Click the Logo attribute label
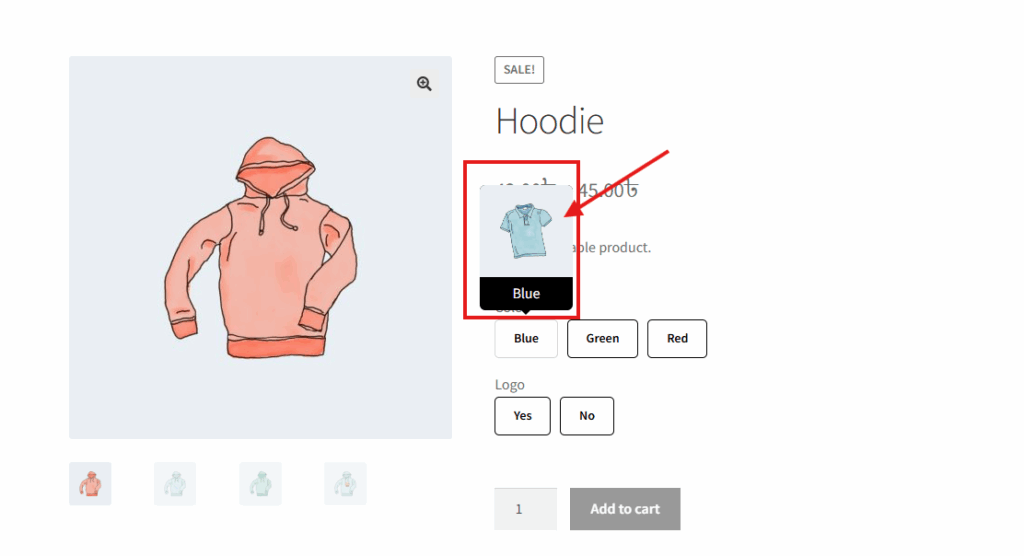The width and height of the screenshot is (1024, 556). [509, 385]
